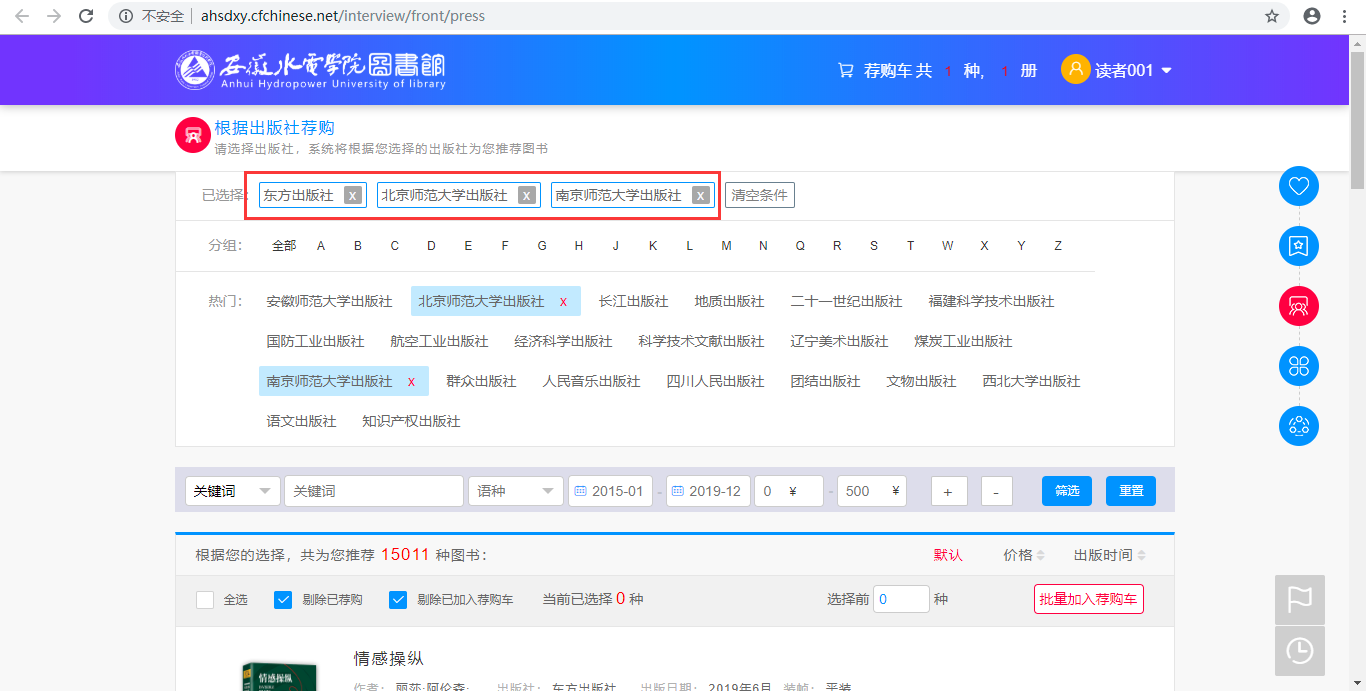Expand the 语种 language dropdown
Image resolution: width=1366 pixels, height=691 pixels.
click(515, 491)
